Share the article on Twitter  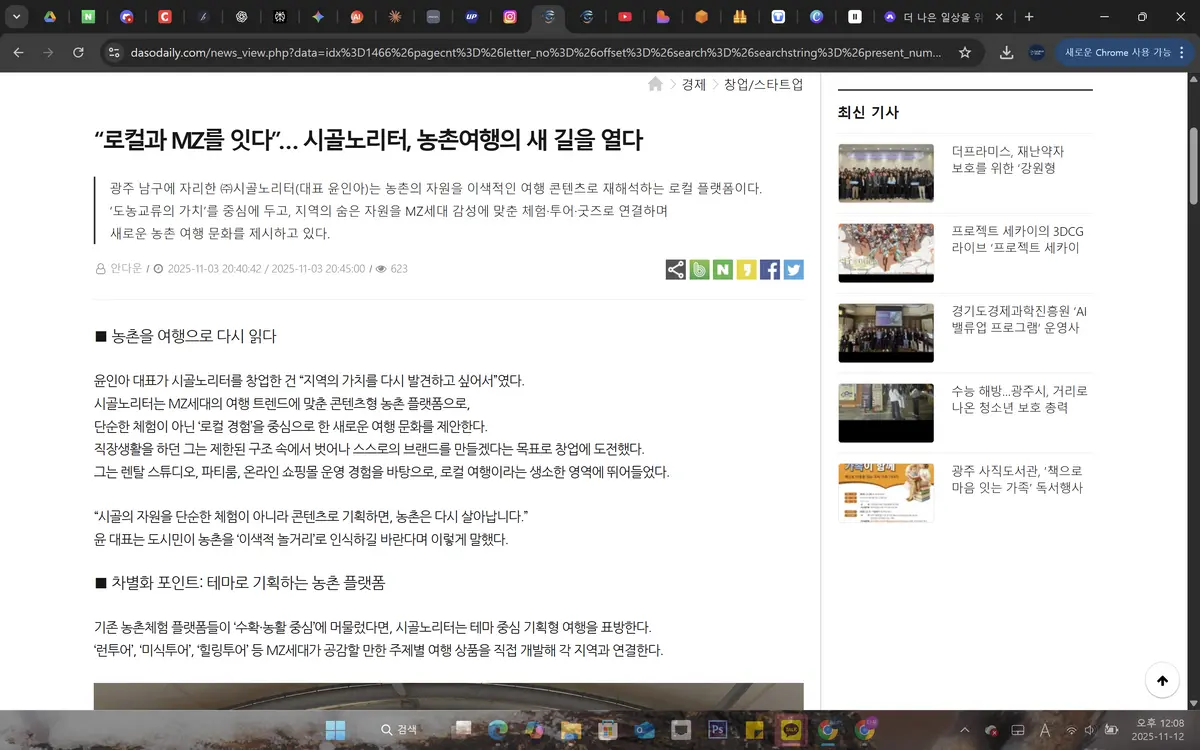(793, 270)
